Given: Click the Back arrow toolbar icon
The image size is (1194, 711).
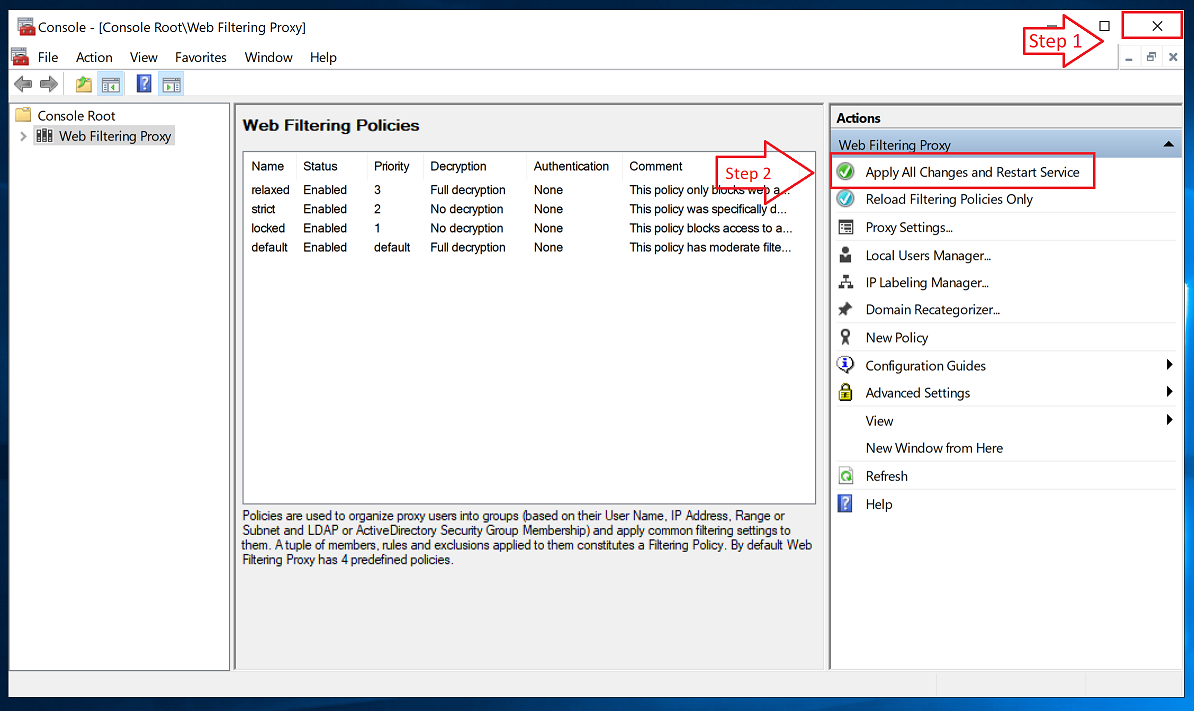Looking at the screenshot, I should click(x=23, y=84).
